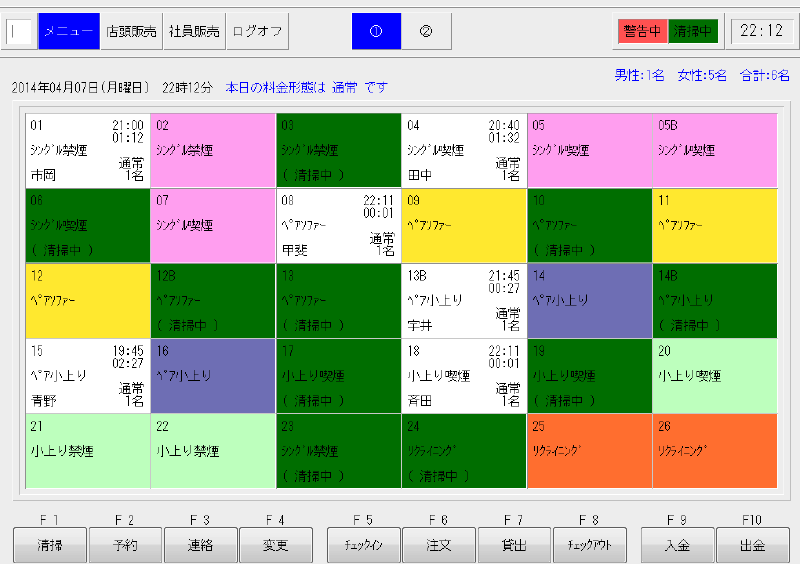This screenshot has width=800, height=564.
Task: Click the ログオフ button
Action: coord(257,31)
